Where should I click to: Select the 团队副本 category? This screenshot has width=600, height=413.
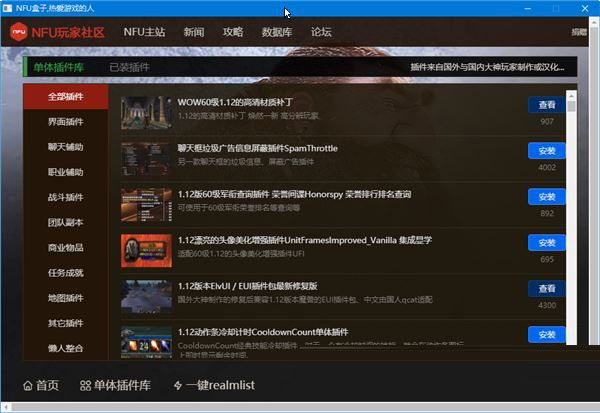pyautogui.click(x=66, y=222)
